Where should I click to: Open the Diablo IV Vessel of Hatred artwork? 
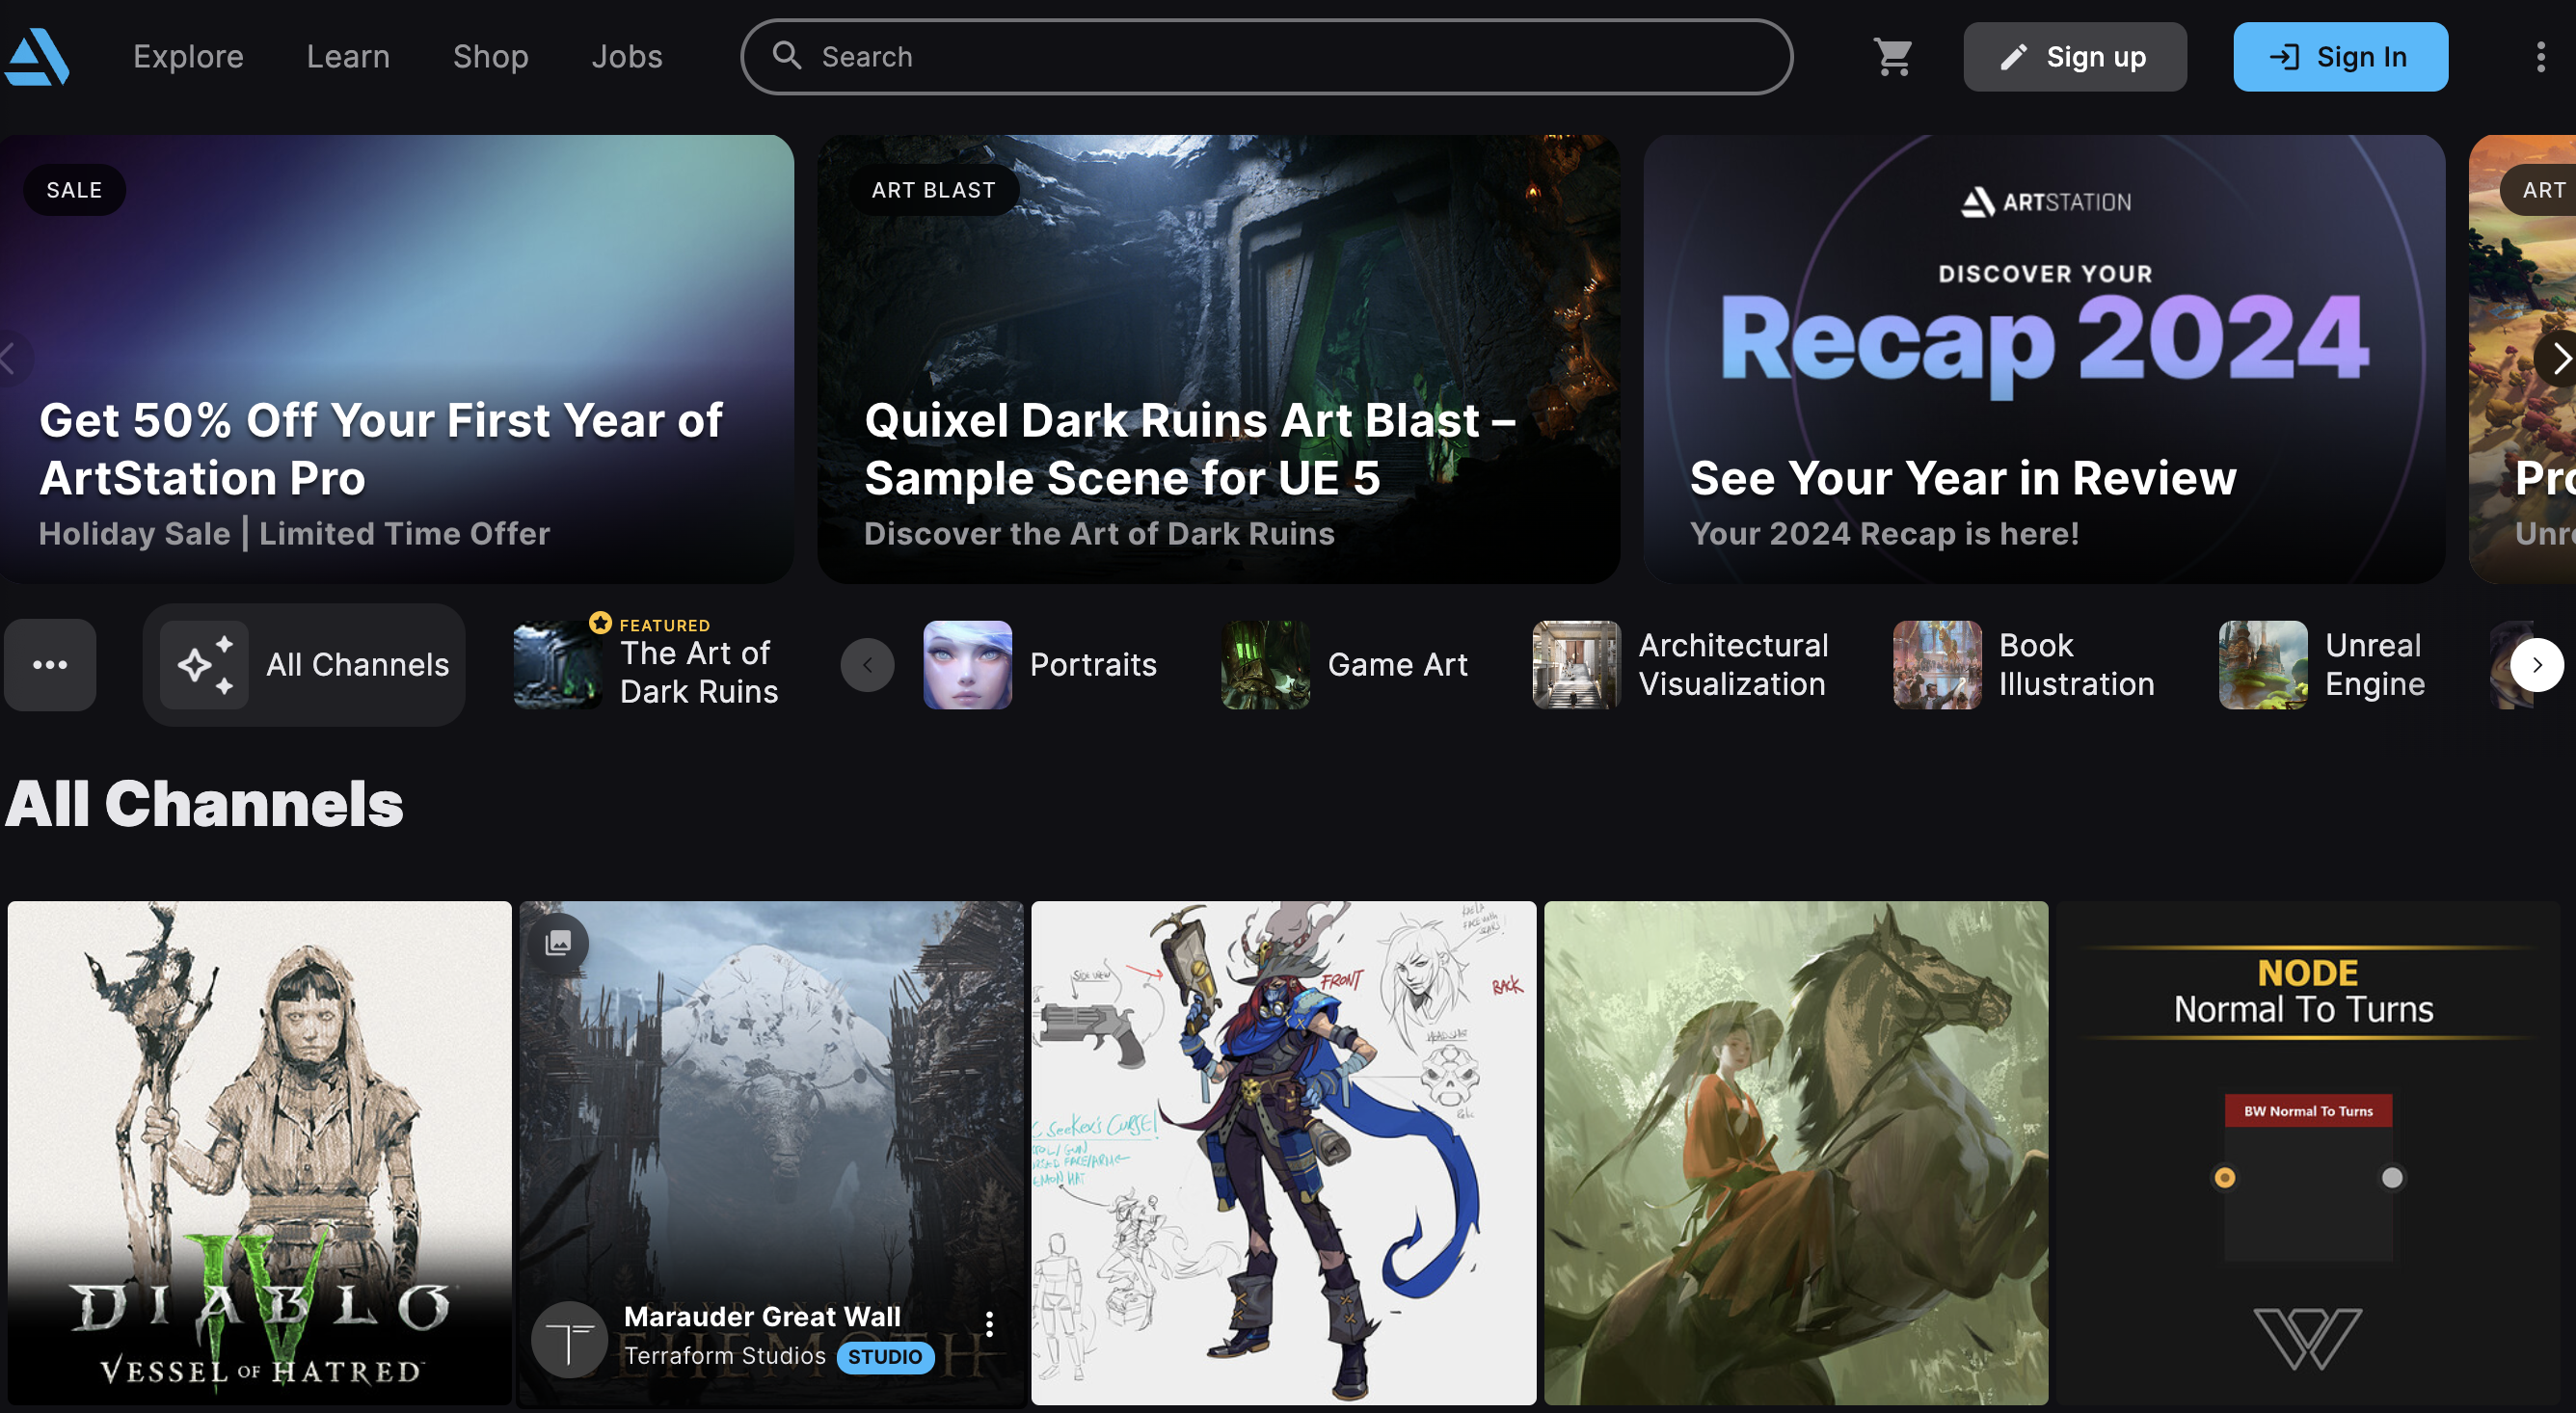(259, 1153)
